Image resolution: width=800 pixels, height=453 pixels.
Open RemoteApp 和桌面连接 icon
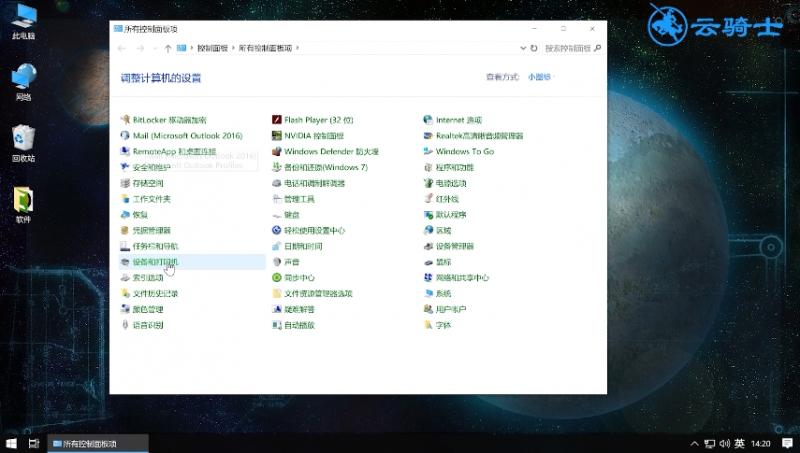[x=125, y=152]
